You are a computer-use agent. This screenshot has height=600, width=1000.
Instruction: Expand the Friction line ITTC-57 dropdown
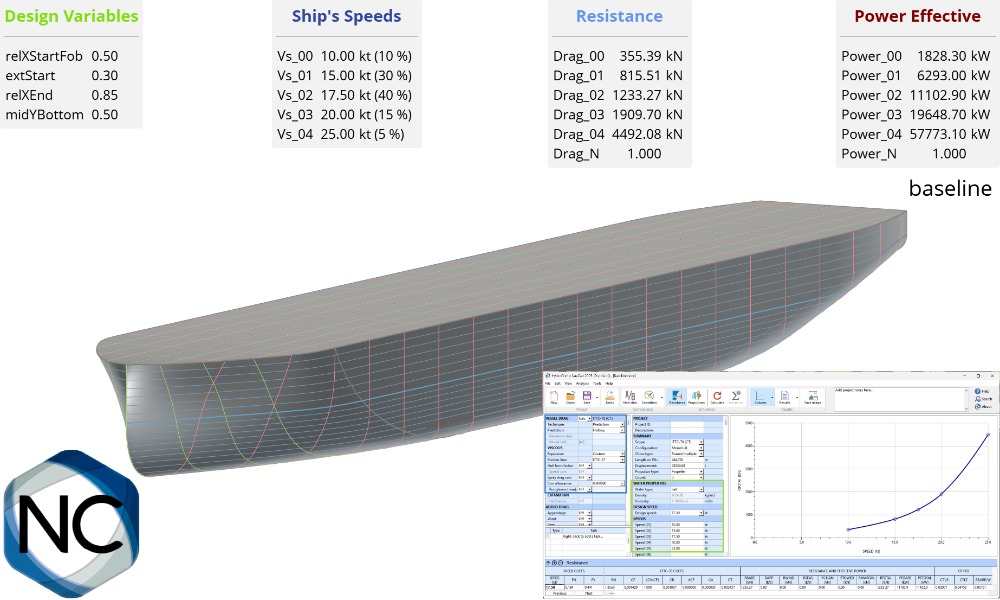(x=620, y=459)
